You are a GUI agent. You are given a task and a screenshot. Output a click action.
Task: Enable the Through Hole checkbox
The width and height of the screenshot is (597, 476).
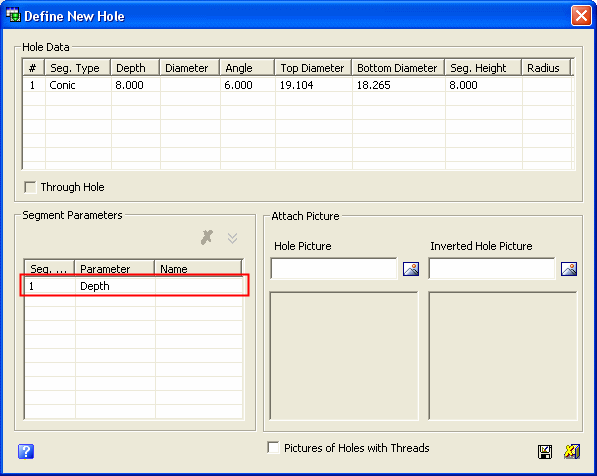(30, 187)
